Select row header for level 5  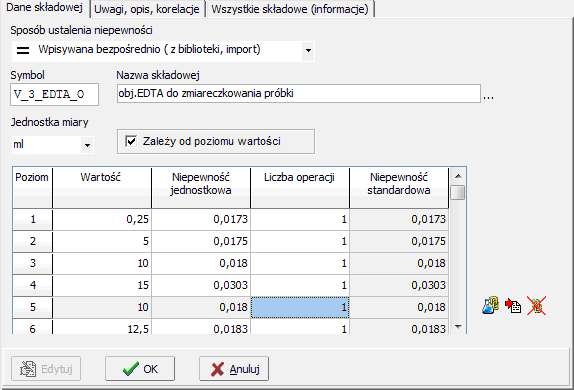[x=32, y=307]
